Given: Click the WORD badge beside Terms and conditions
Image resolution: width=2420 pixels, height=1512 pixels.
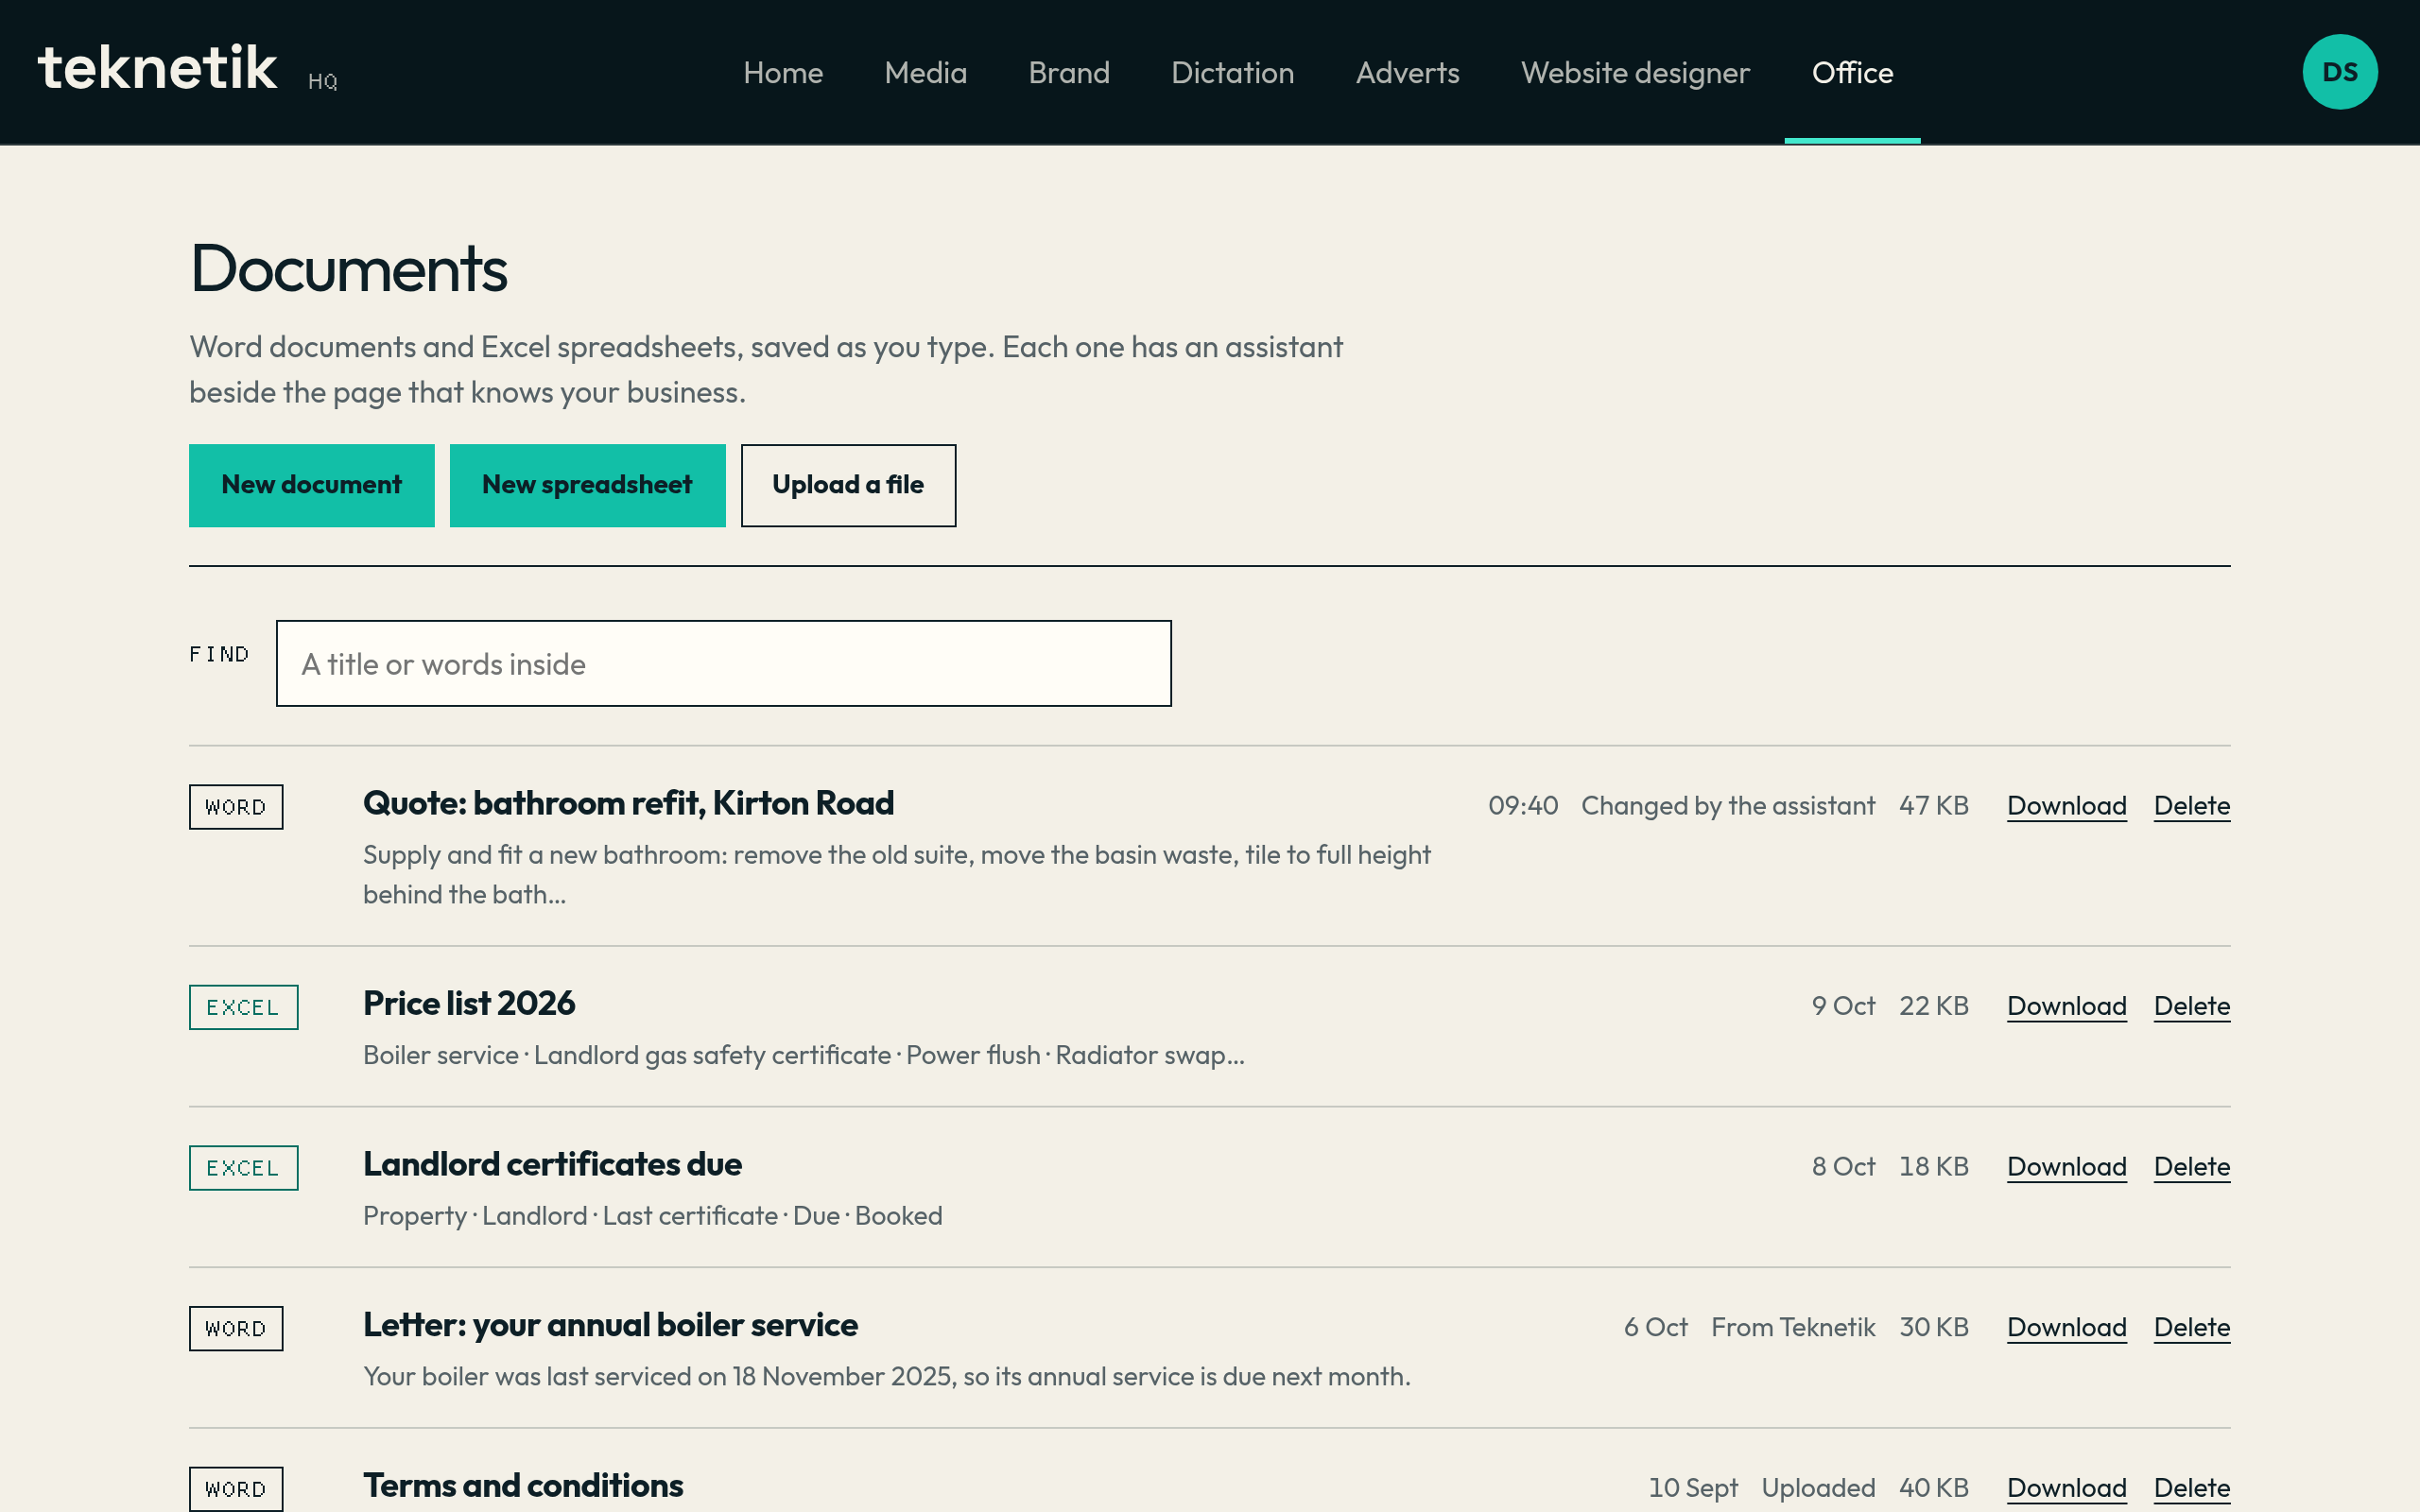Looking at the screenshot, I should click(x=236, y=1489).
